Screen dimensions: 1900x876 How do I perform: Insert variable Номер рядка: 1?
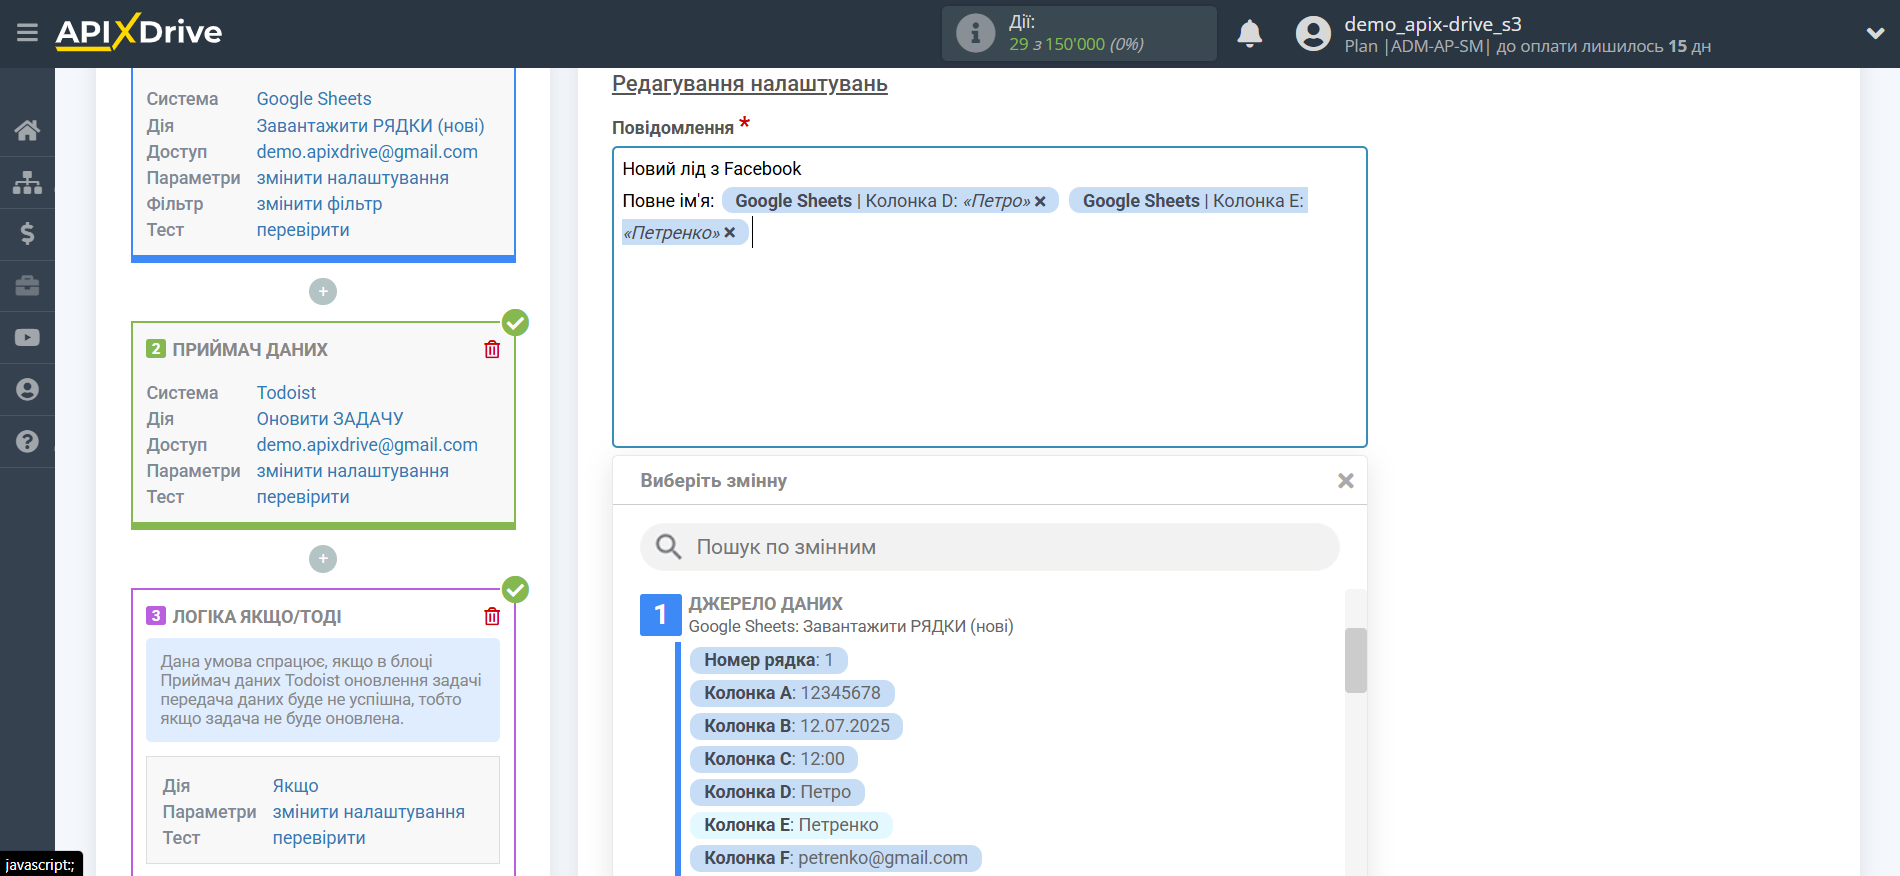click(768, 660)
